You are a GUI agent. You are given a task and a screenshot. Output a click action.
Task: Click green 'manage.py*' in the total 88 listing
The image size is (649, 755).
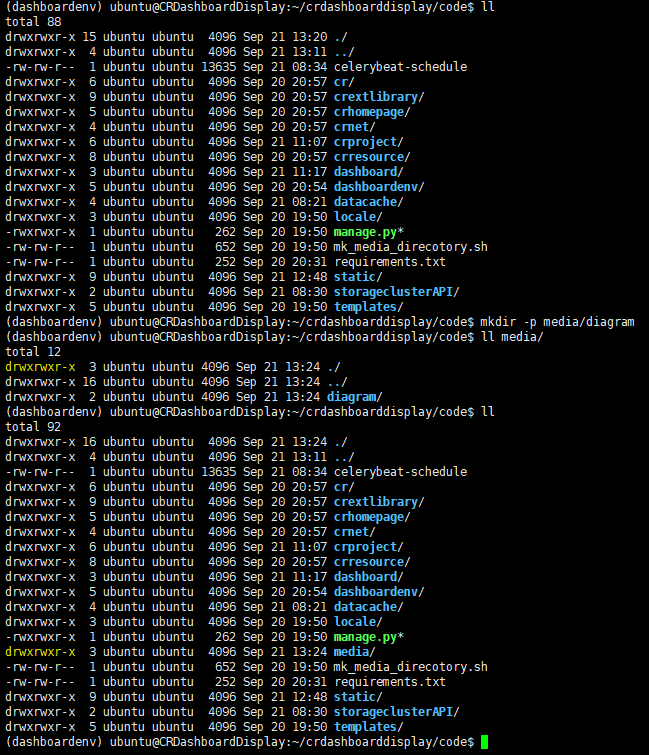tap(368, 232)
